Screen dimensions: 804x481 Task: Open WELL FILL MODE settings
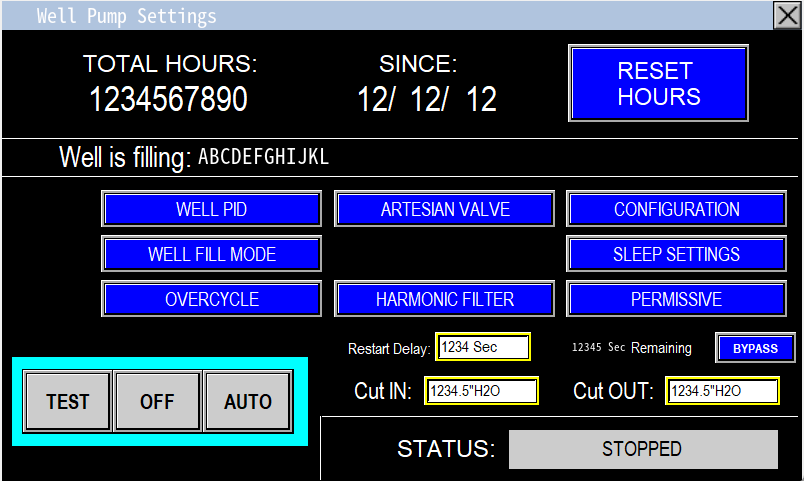click(x=211, y=254)
